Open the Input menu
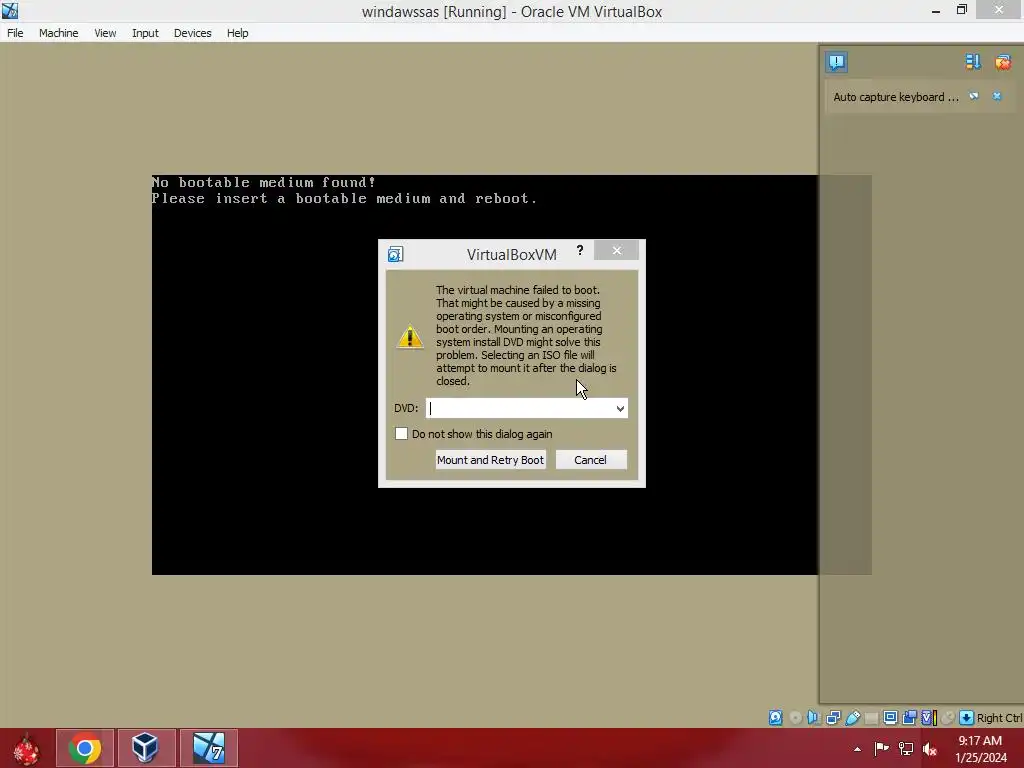The width and height of the screenshot is (1024, 768). click(145, 33)
